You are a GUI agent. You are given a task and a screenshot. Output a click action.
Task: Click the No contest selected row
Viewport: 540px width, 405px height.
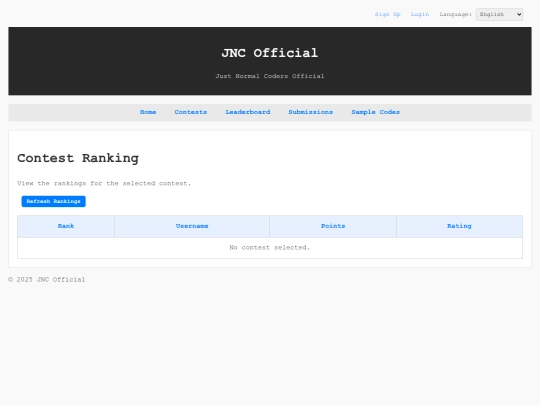pyautogui.click(x=270, y=248)
